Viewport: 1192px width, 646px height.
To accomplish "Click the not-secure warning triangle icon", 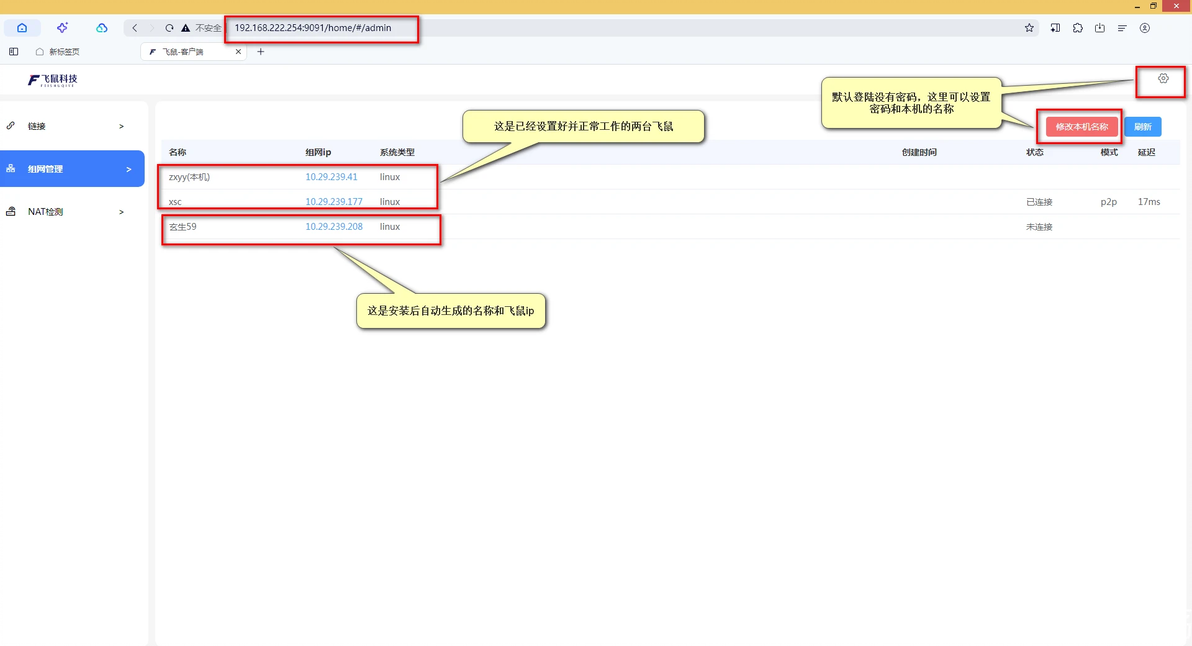I will point(185,28).
